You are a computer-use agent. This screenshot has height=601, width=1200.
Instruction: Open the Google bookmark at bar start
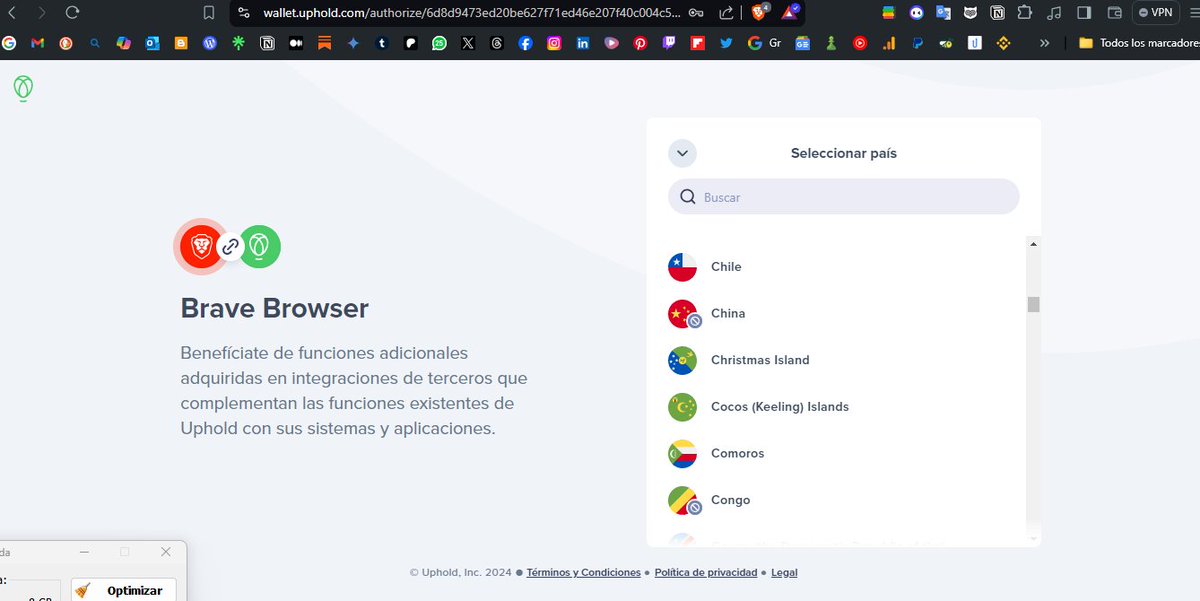point(9,44)
